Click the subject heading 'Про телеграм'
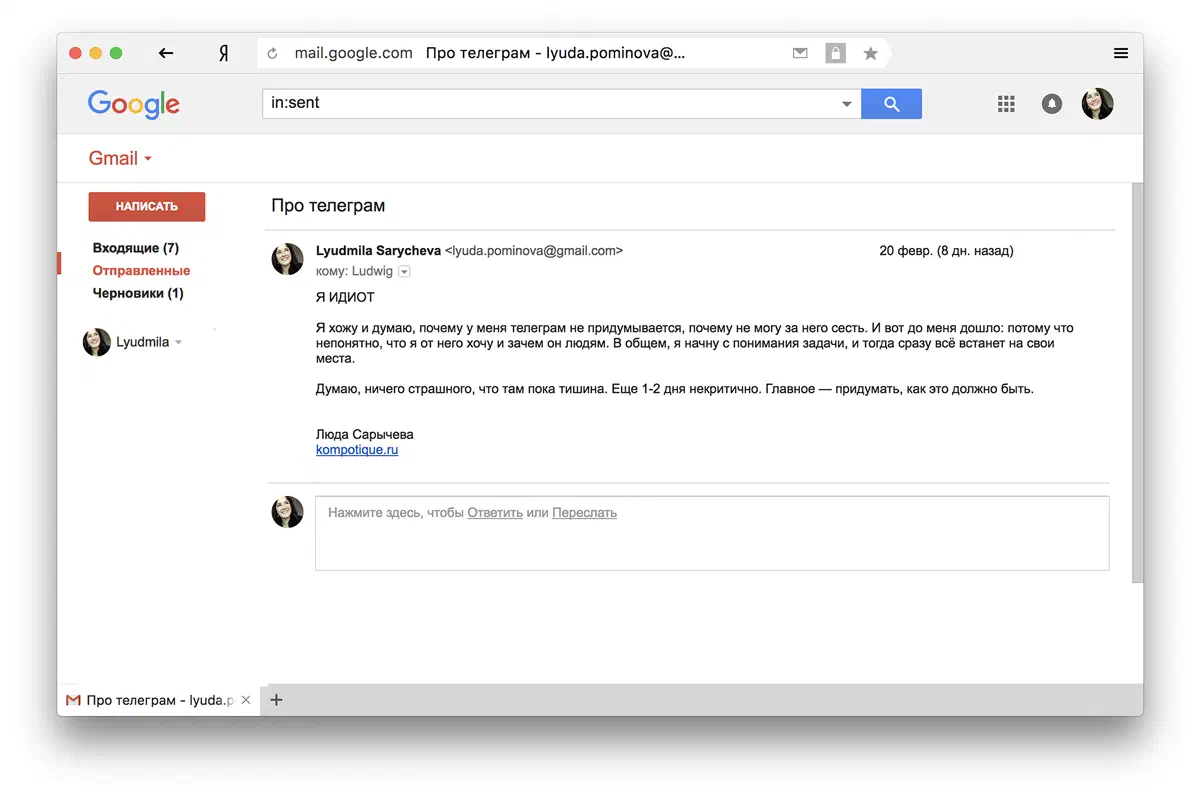 (x=328, y=206)
